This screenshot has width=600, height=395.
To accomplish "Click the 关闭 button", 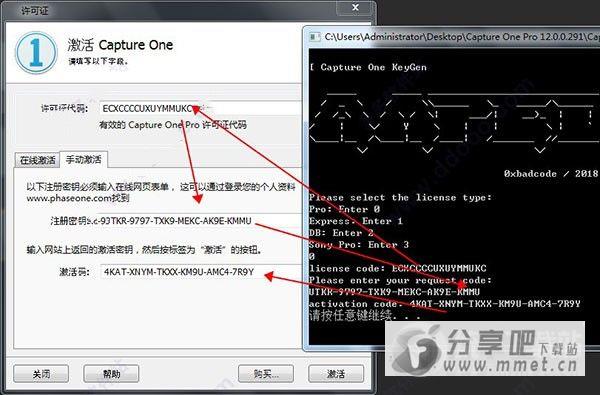I will click(41, 374).
